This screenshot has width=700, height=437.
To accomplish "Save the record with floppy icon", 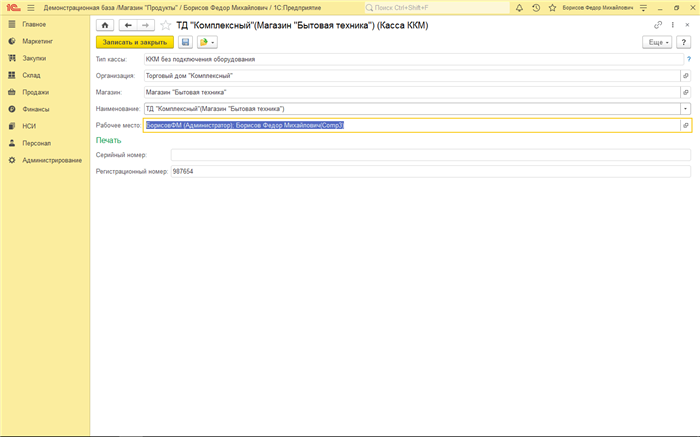I will tap(186, 42).
